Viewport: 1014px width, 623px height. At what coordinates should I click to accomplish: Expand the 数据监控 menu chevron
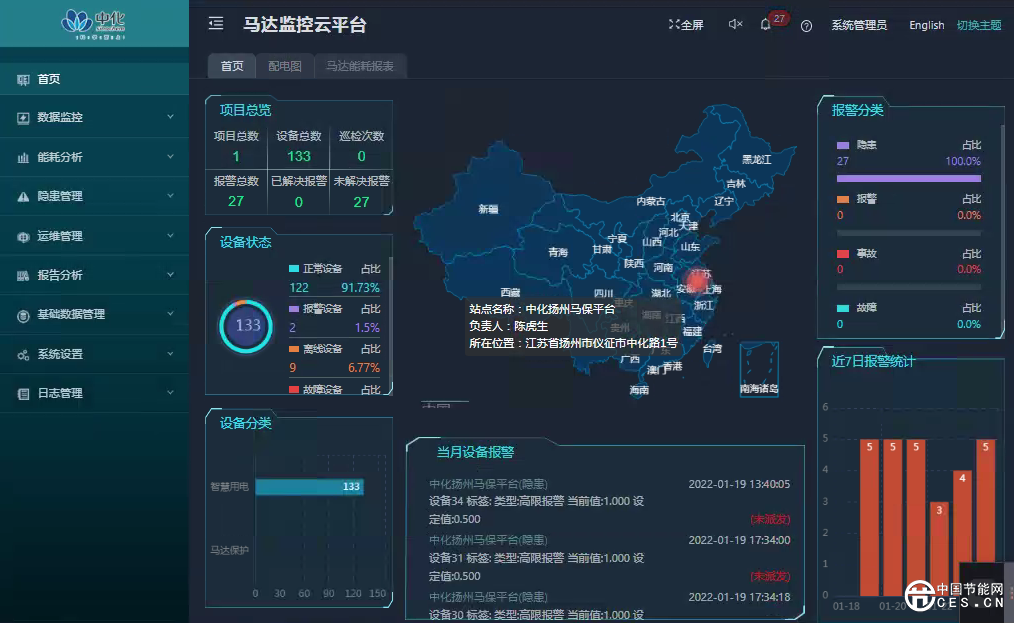171,117
